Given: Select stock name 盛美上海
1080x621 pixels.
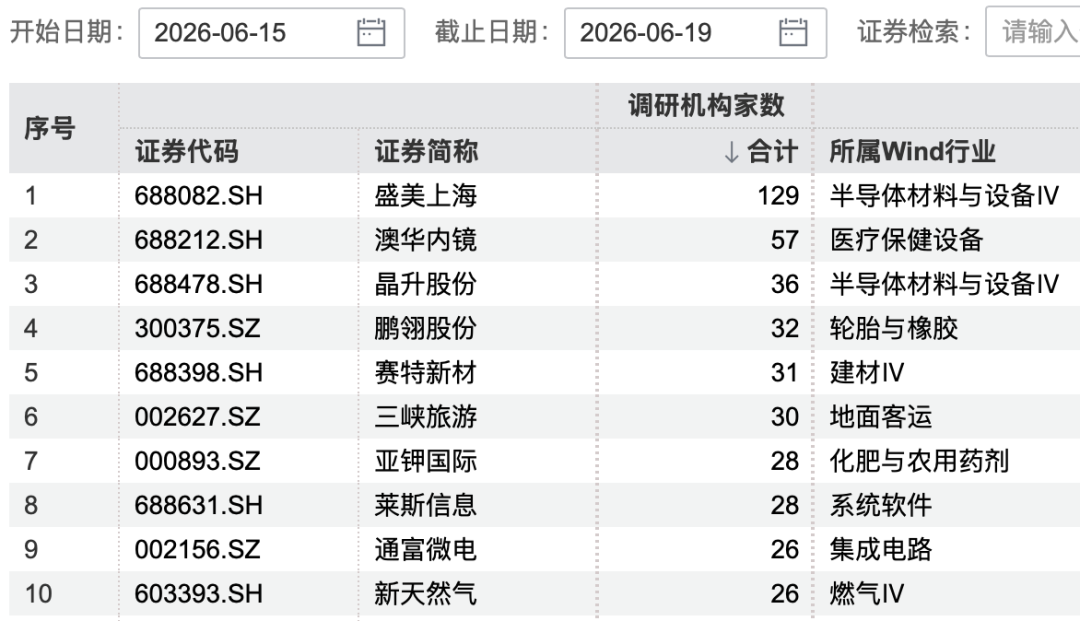Looking at the screenshot, I should (426, 196).
